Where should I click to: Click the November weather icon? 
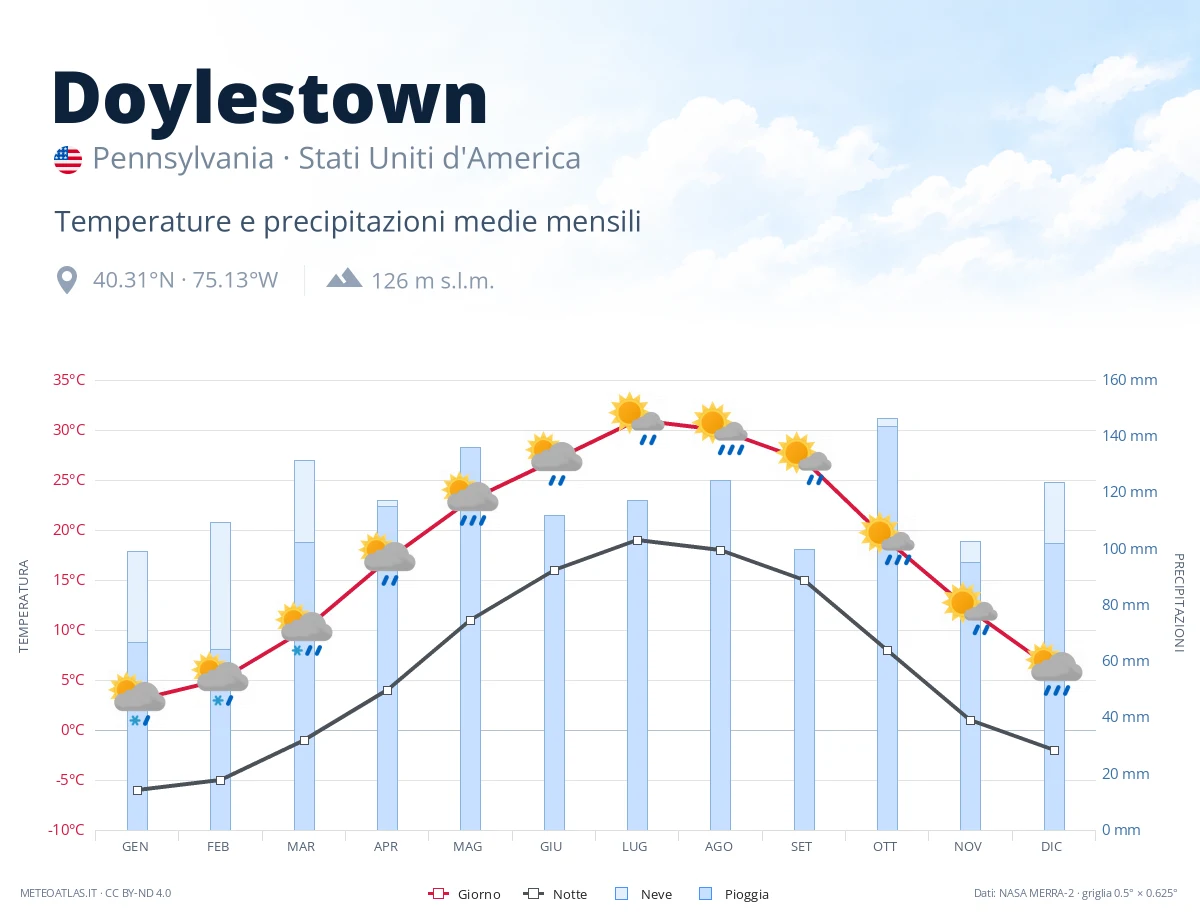(970, 610)
